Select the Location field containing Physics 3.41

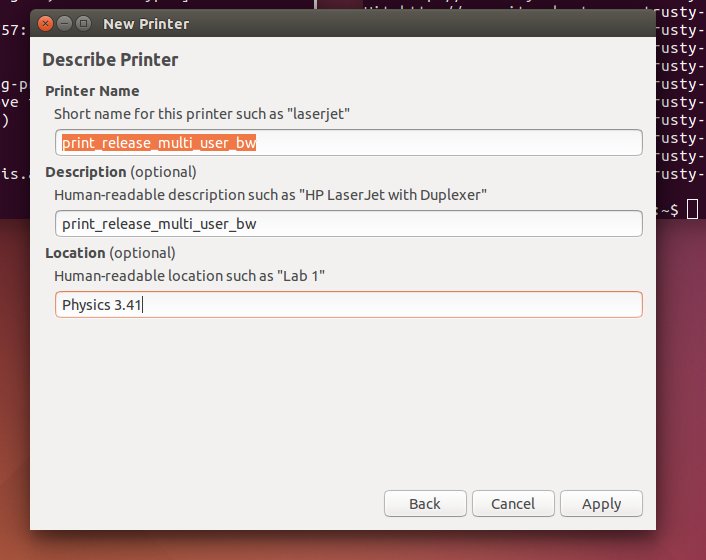[348, 305]
